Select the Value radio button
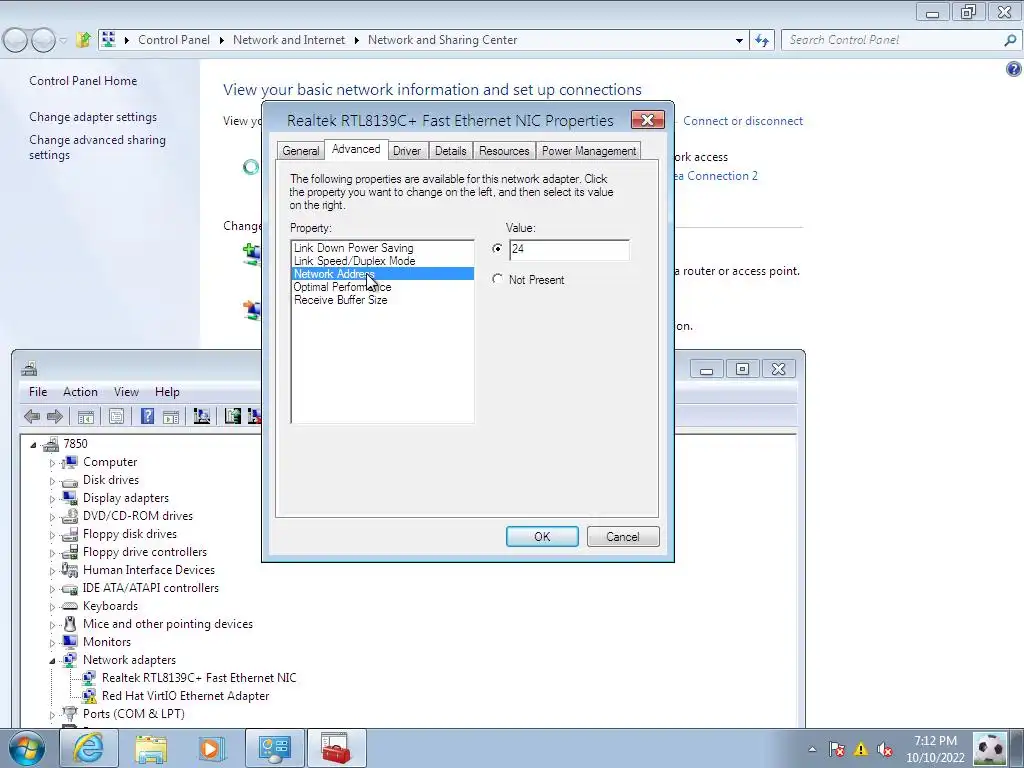The width and height of the screenshot is (1024, 768). point(498,248)
